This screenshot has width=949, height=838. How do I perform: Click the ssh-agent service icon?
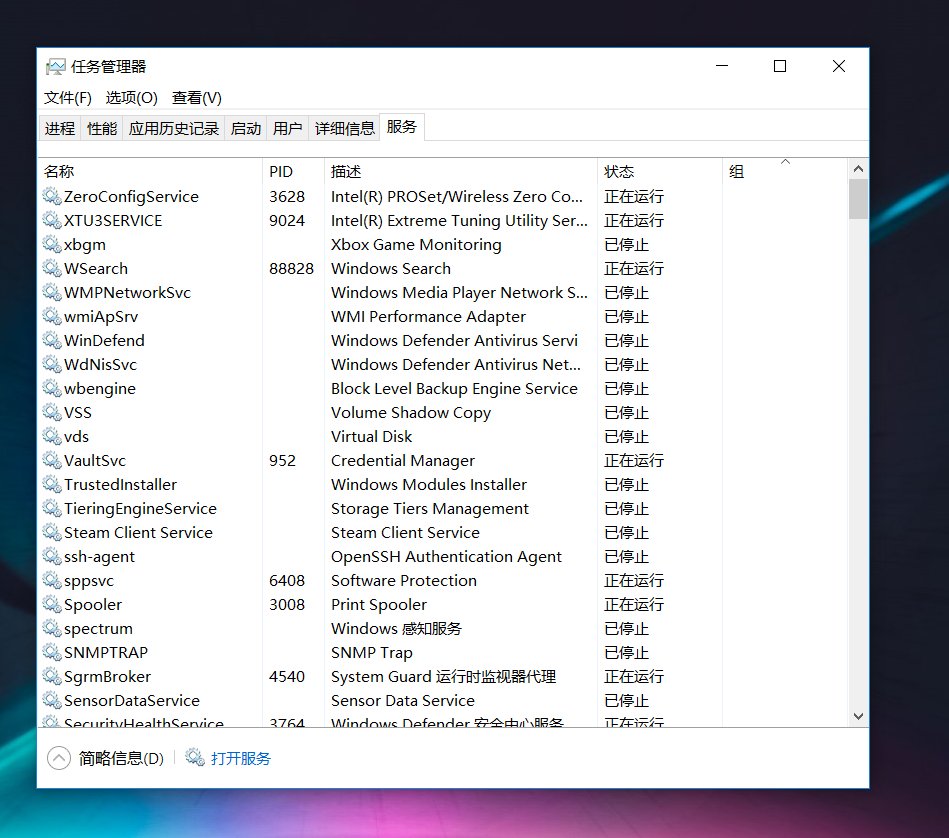[x=52, y=556]
